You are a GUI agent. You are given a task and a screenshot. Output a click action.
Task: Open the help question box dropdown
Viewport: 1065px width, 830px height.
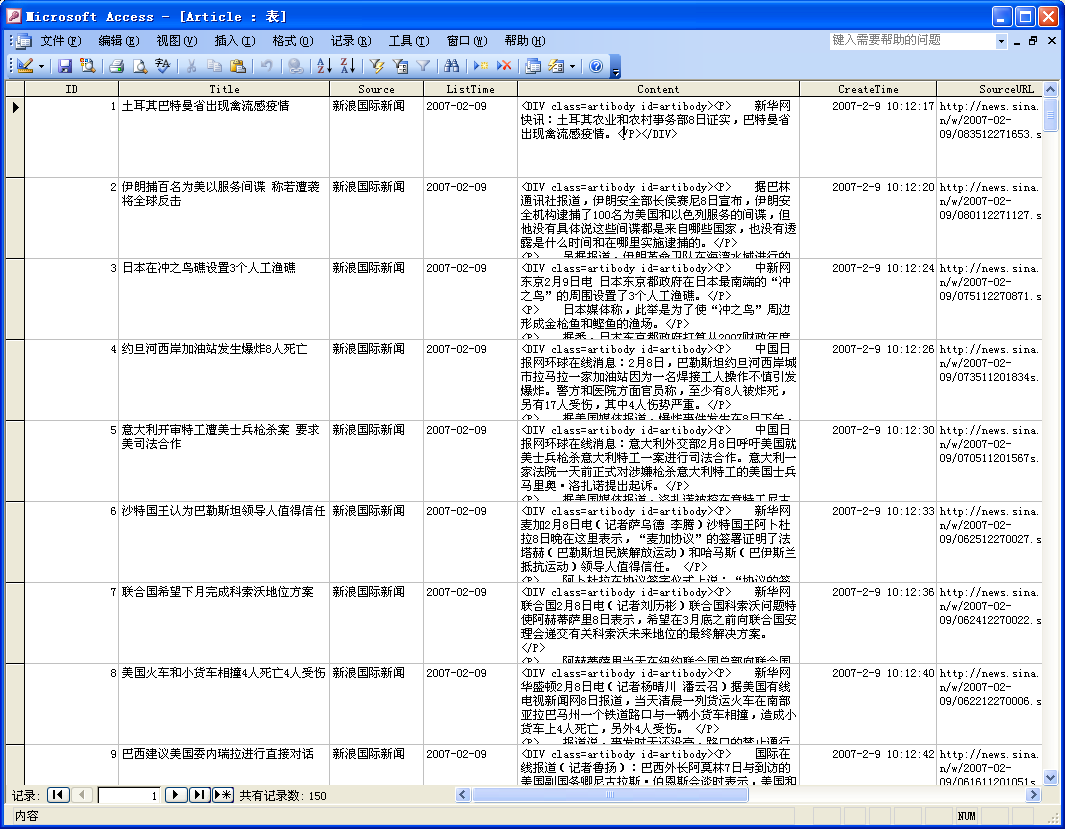pyautogui.click(x=1001, y=41)
